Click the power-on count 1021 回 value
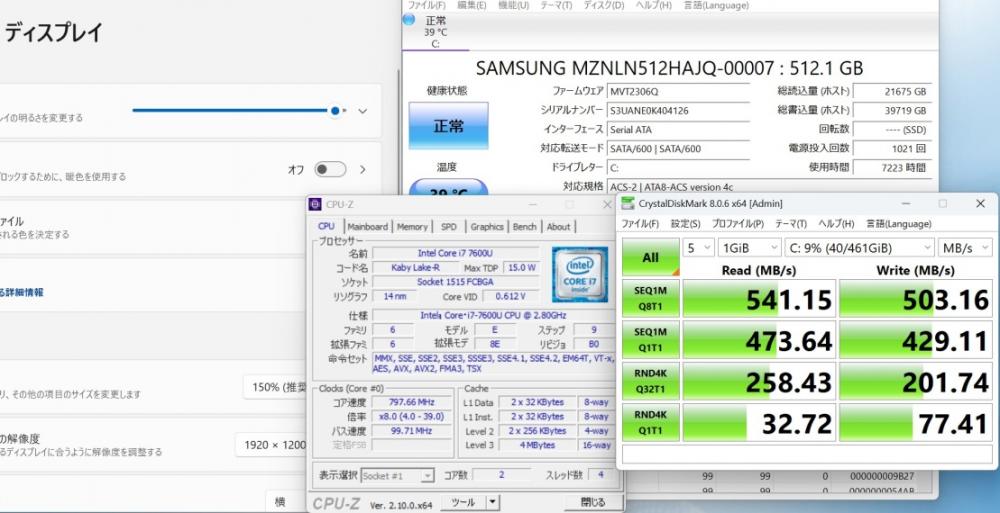 tap(892, 149)
